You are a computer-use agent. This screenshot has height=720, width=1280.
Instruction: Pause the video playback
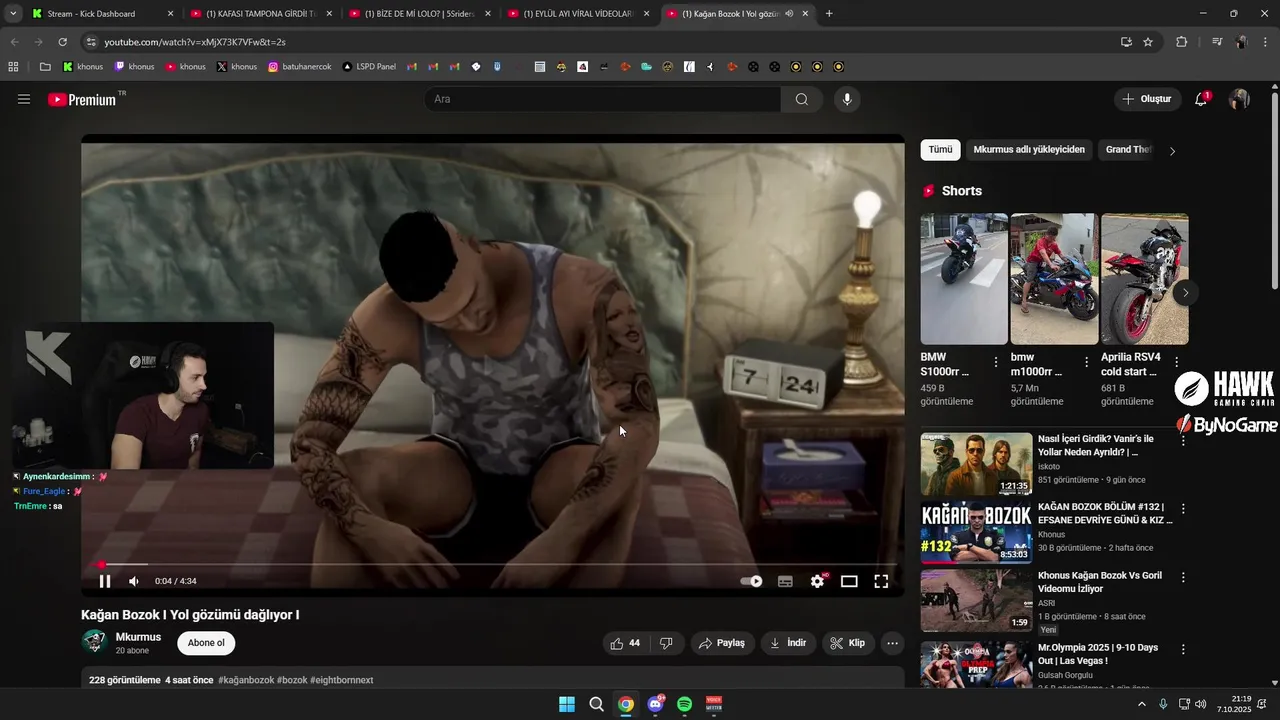(105, 581)
